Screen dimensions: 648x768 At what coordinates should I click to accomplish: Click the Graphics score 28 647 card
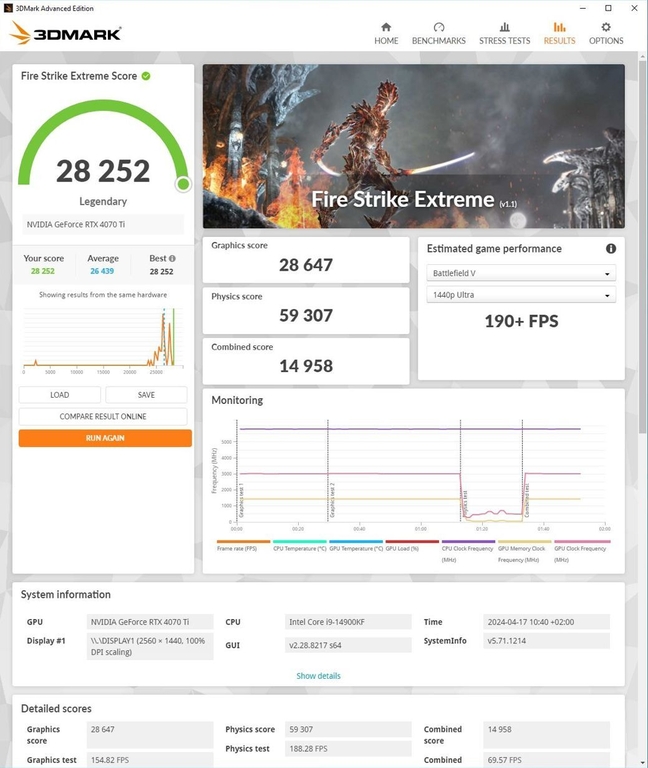tap(306, 260)
